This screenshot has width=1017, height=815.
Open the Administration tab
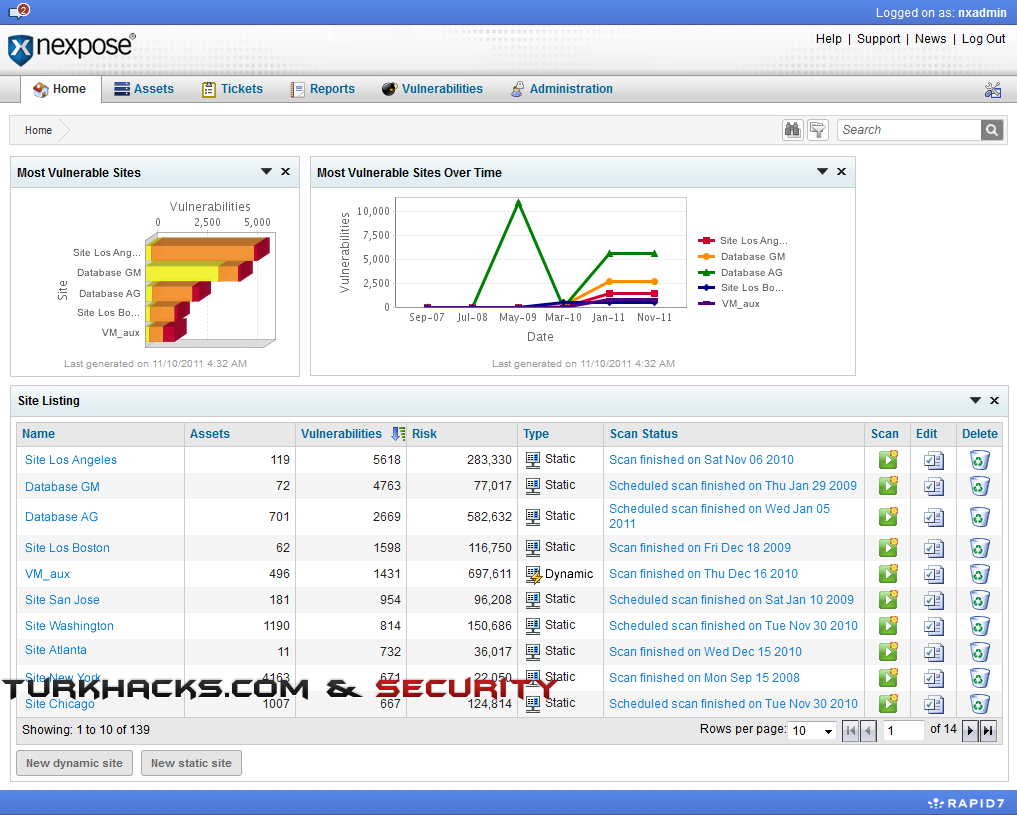pyautogui.click(x=562, y=89)
